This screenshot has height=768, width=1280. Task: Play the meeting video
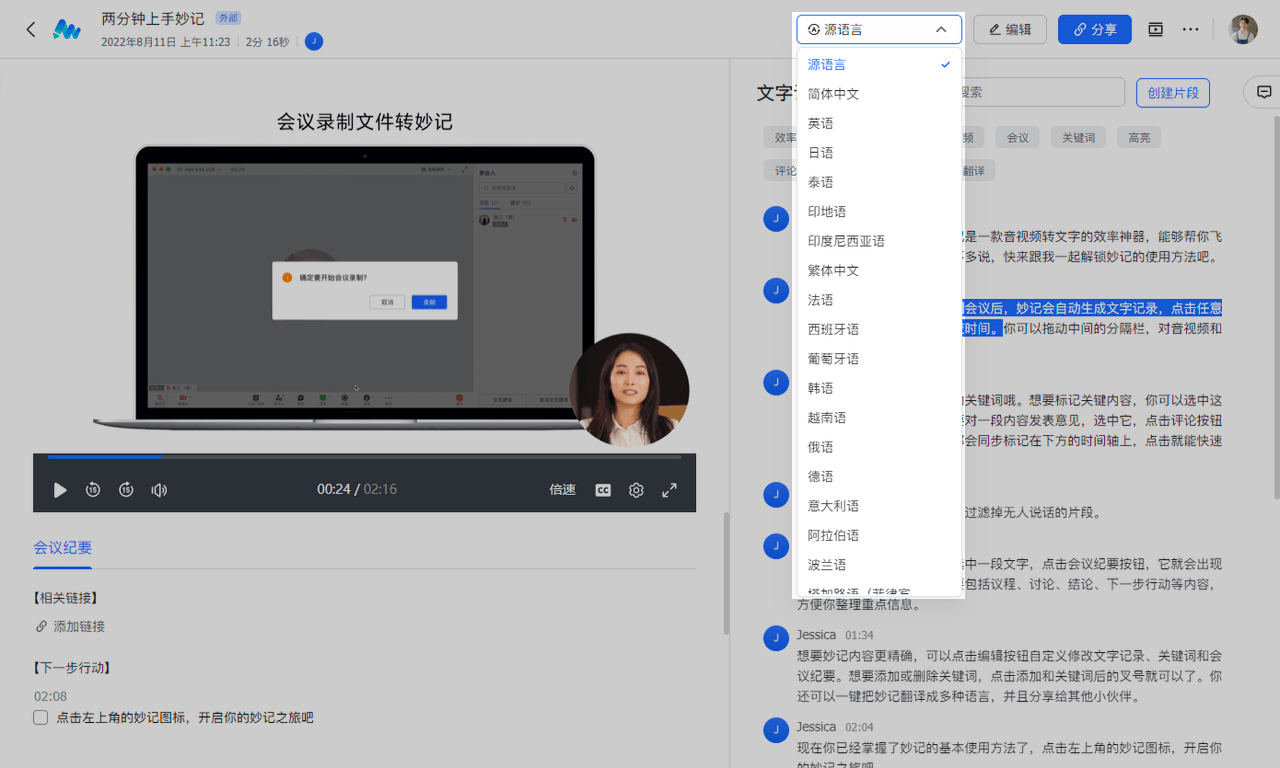pyautogui.click(x=60, y=490)
